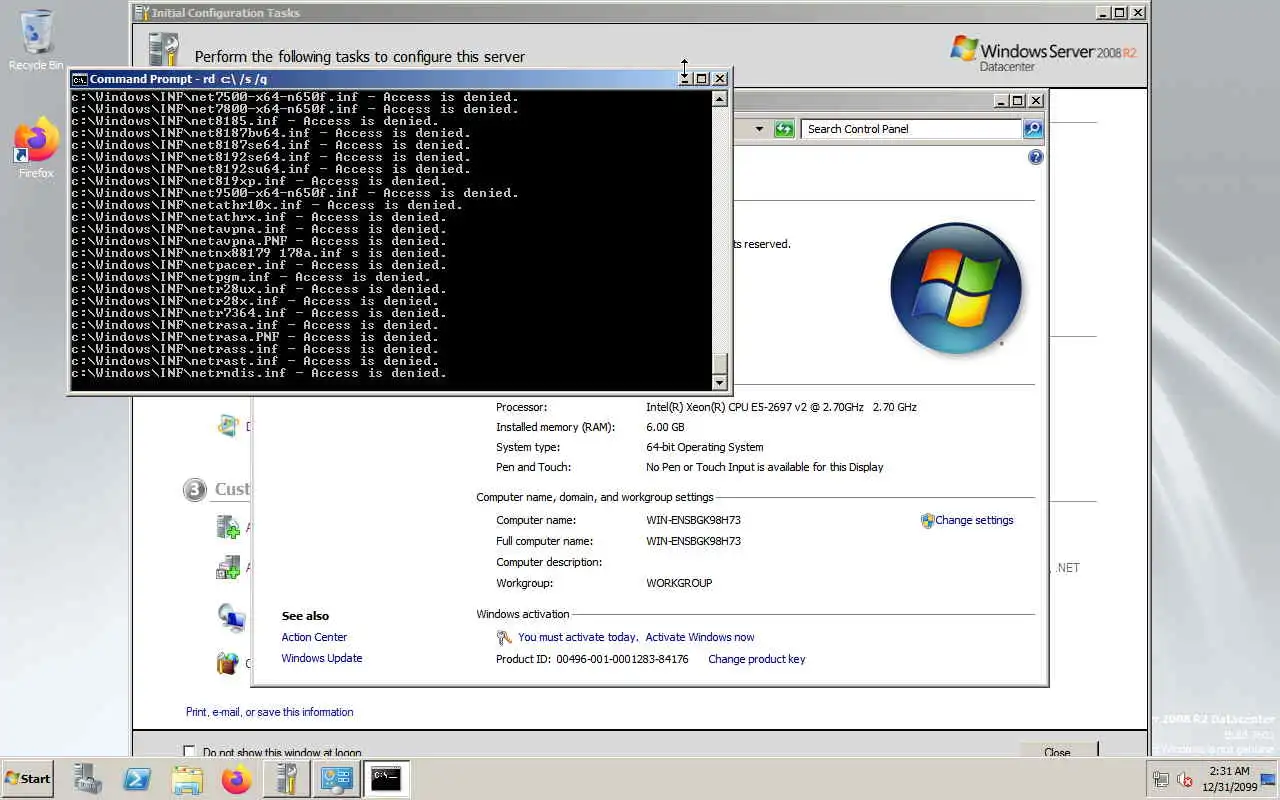Launch Windows PowerShell from the taskbar
This screenshot has width=1280, height=800.
(137, 779)
